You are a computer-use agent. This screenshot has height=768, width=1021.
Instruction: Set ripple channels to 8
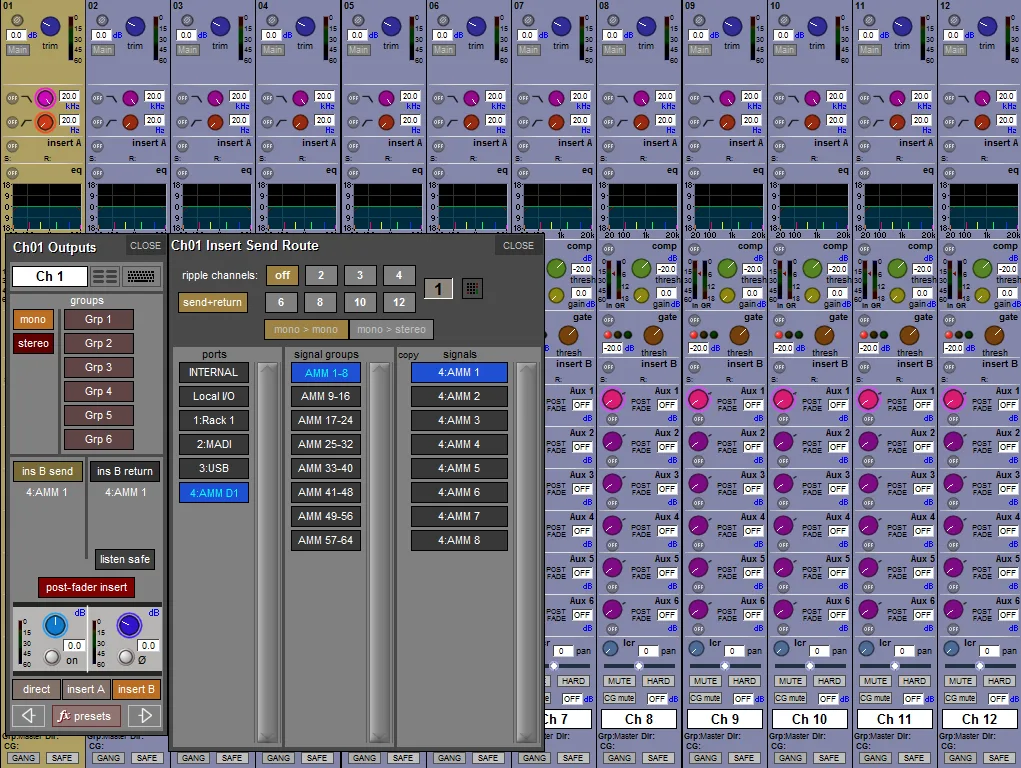(x=320, y=302)
